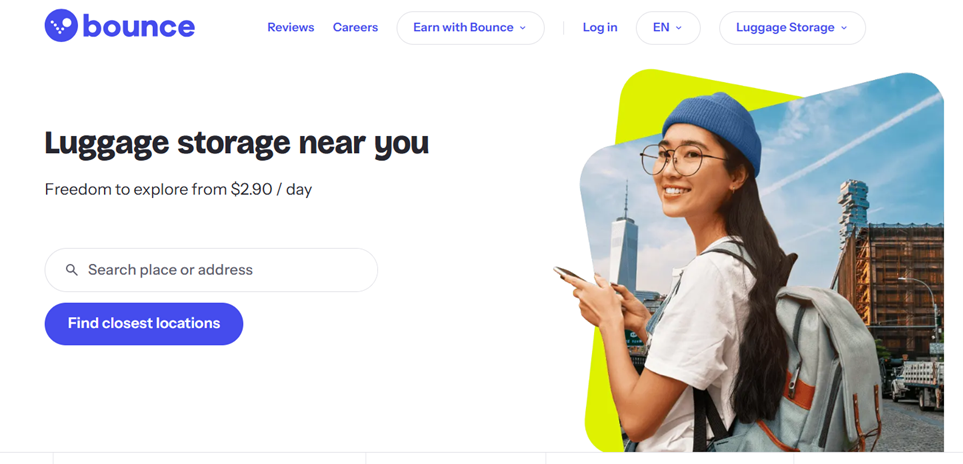Viewport: 963px width, 464px height.
Task: Click the bounce wordmark text
Action: 138,26
